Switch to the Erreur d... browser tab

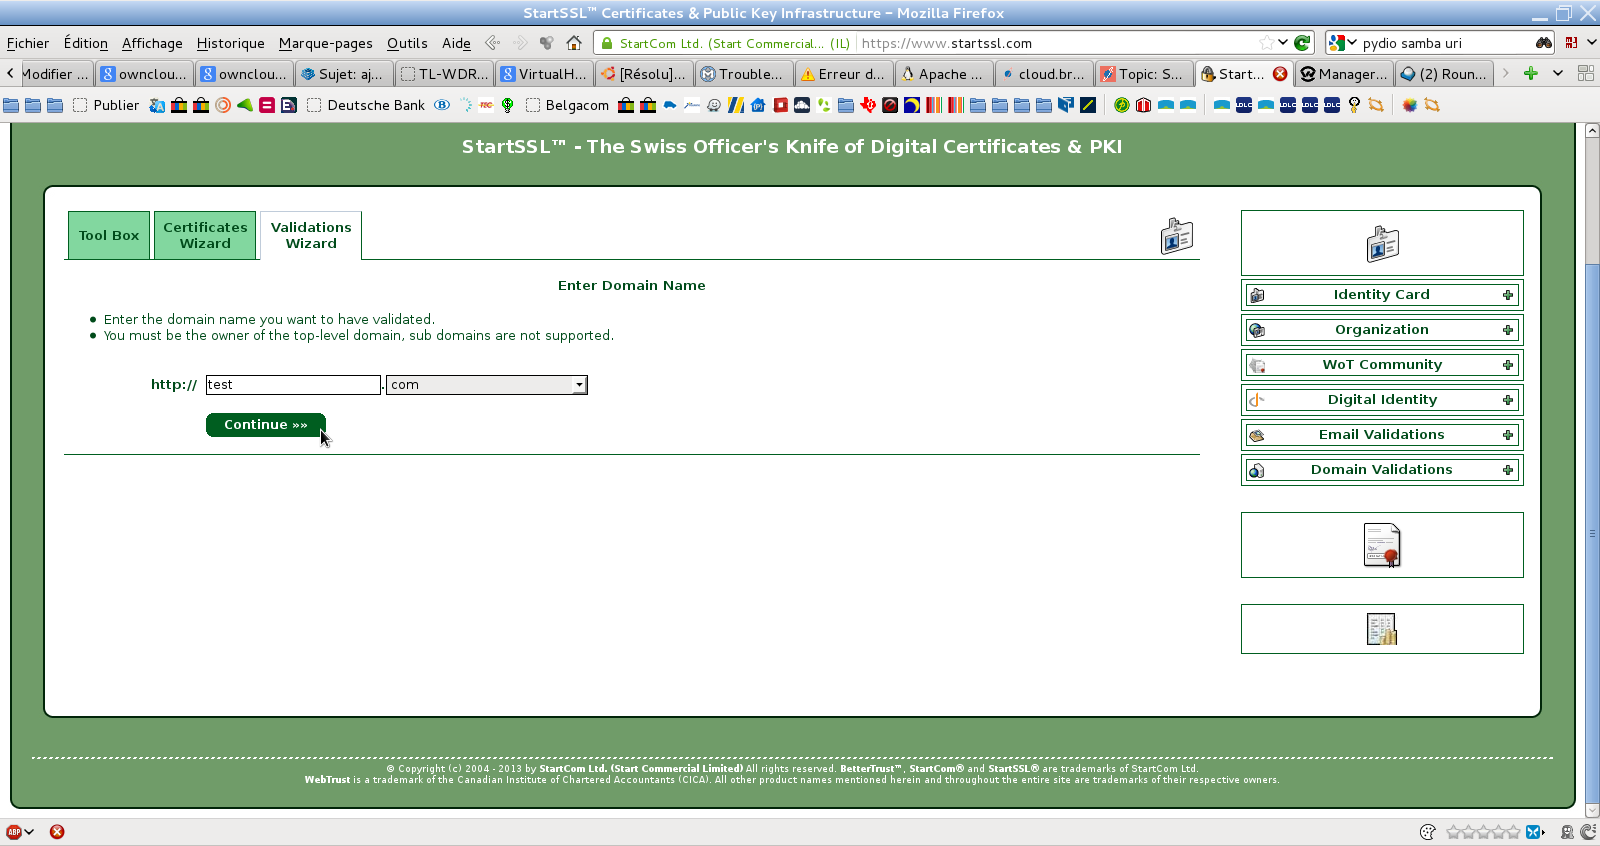(844, 73)
